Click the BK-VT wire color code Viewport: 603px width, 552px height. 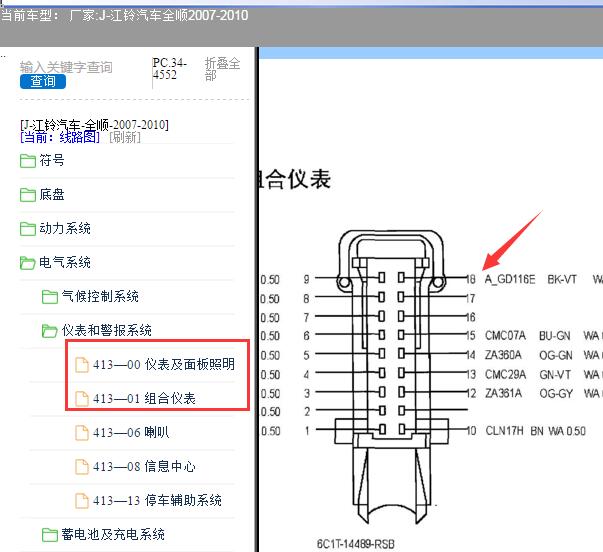click(562, 279)
